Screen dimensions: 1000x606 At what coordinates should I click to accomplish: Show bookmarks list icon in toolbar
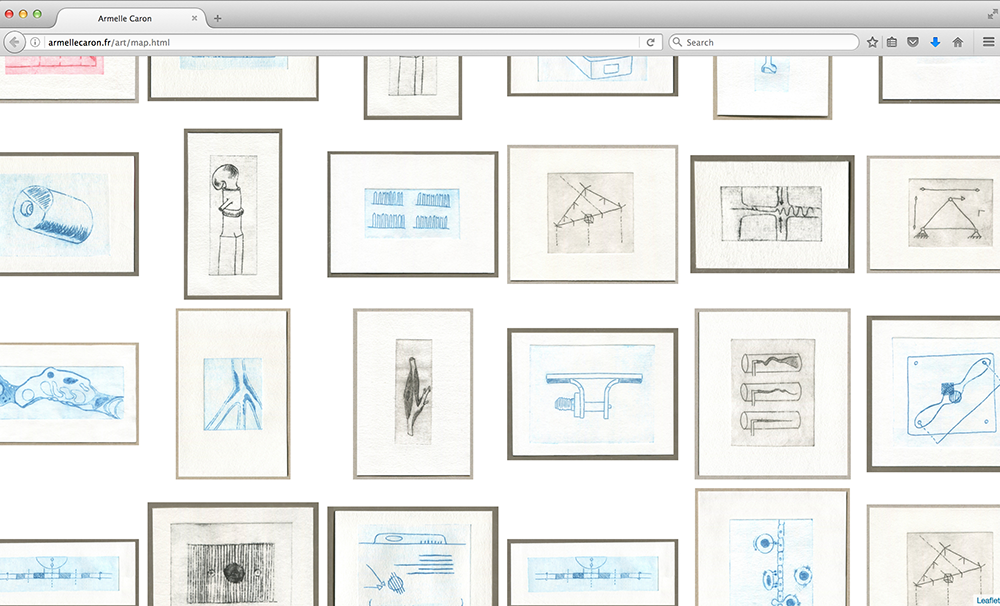coord(892,42)
